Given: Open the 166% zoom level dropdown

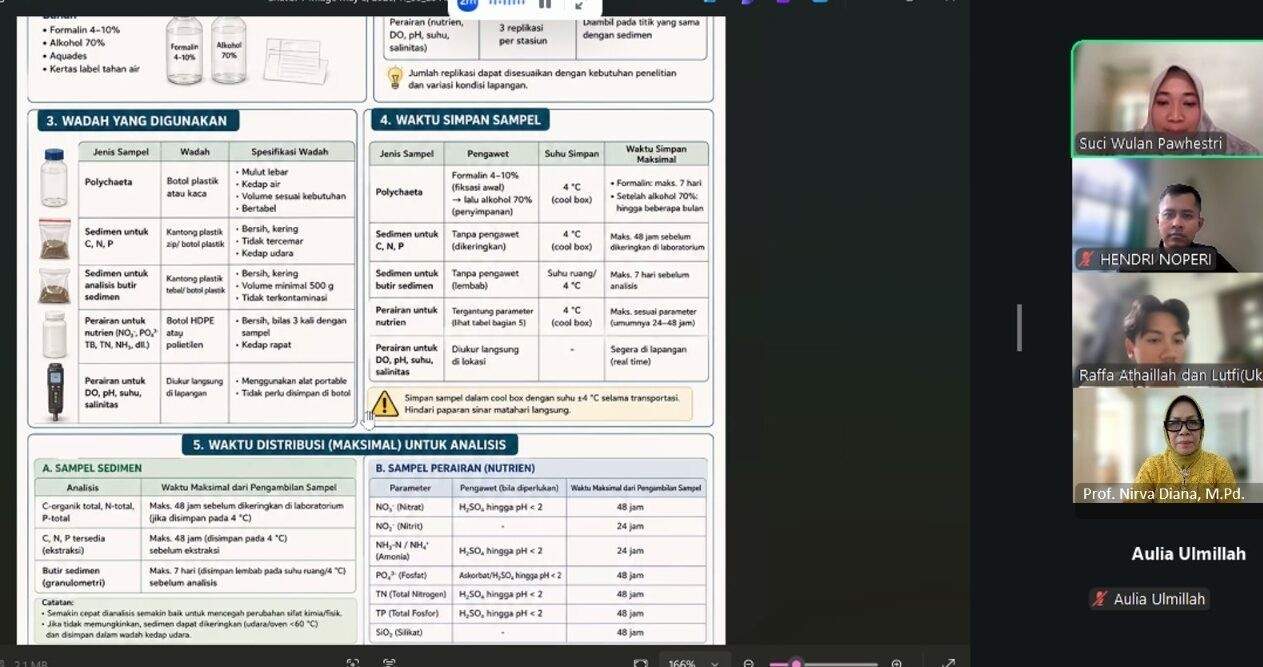Looking at the screenshot, I should pos(692,663).
